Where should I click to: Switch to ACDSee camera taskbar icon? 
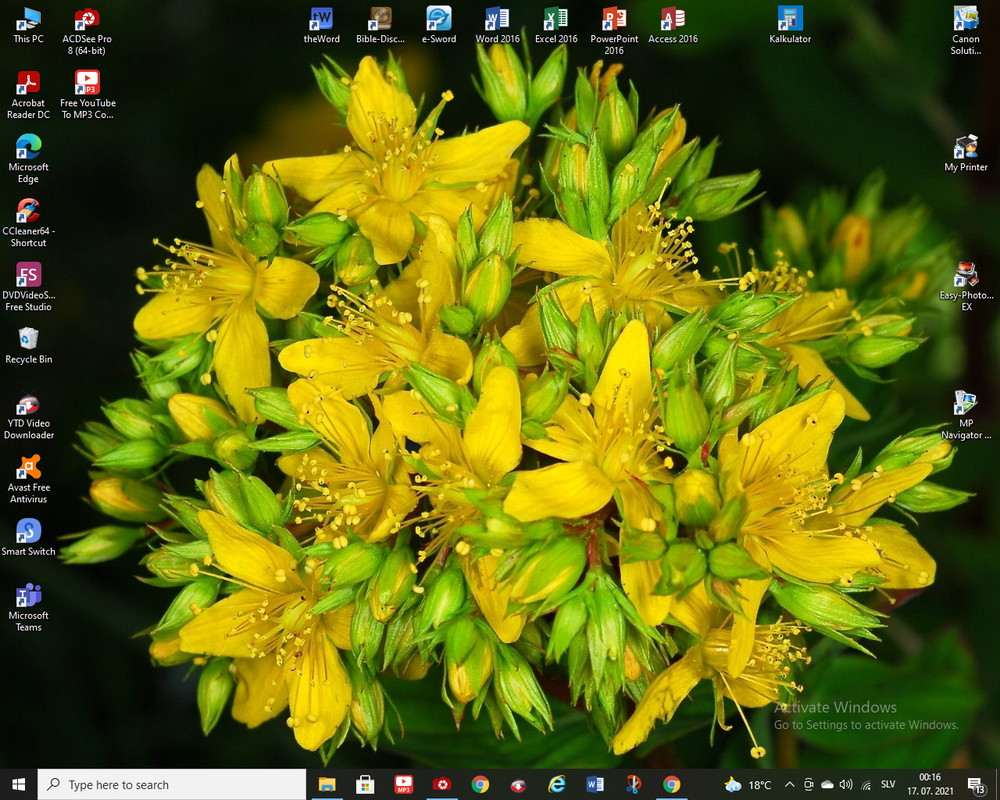[442, 784]
